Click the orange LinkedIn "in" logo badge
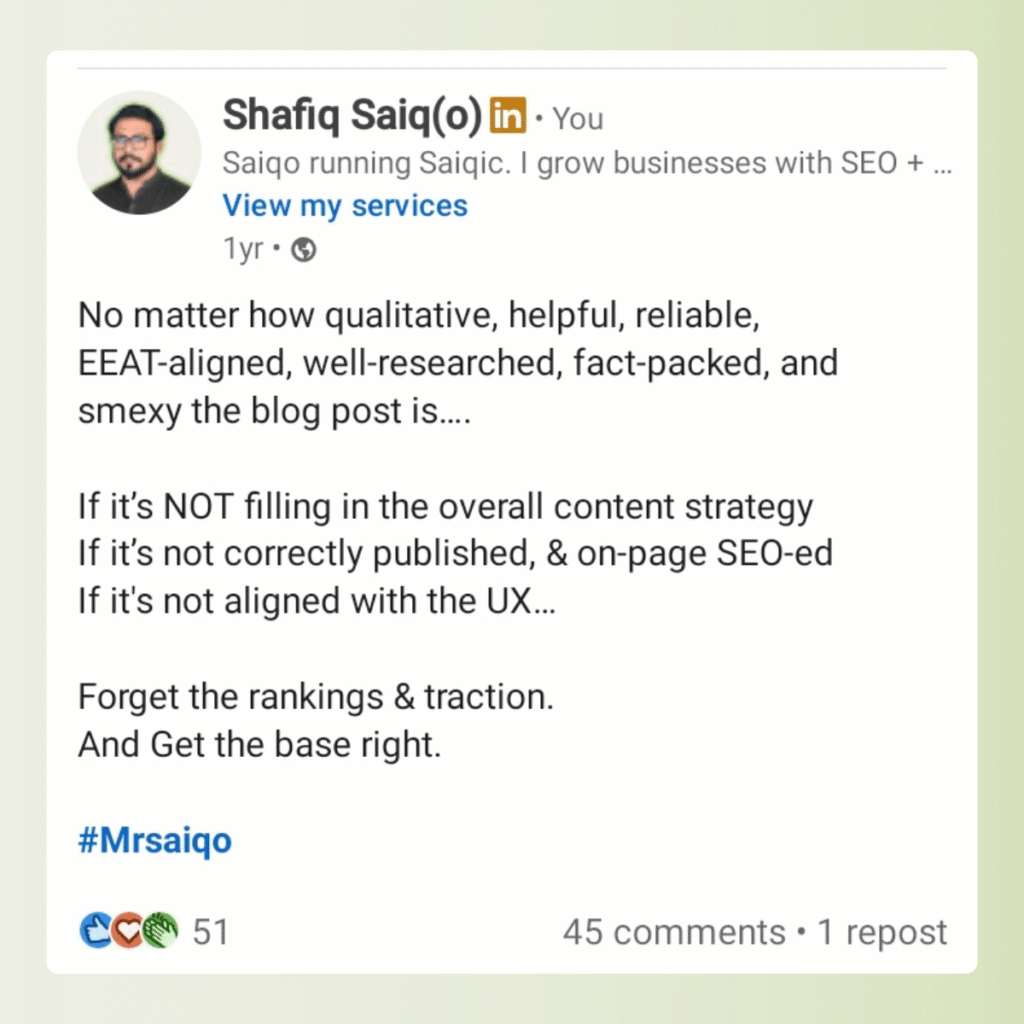The image size is (1024, 1024). 508,116
